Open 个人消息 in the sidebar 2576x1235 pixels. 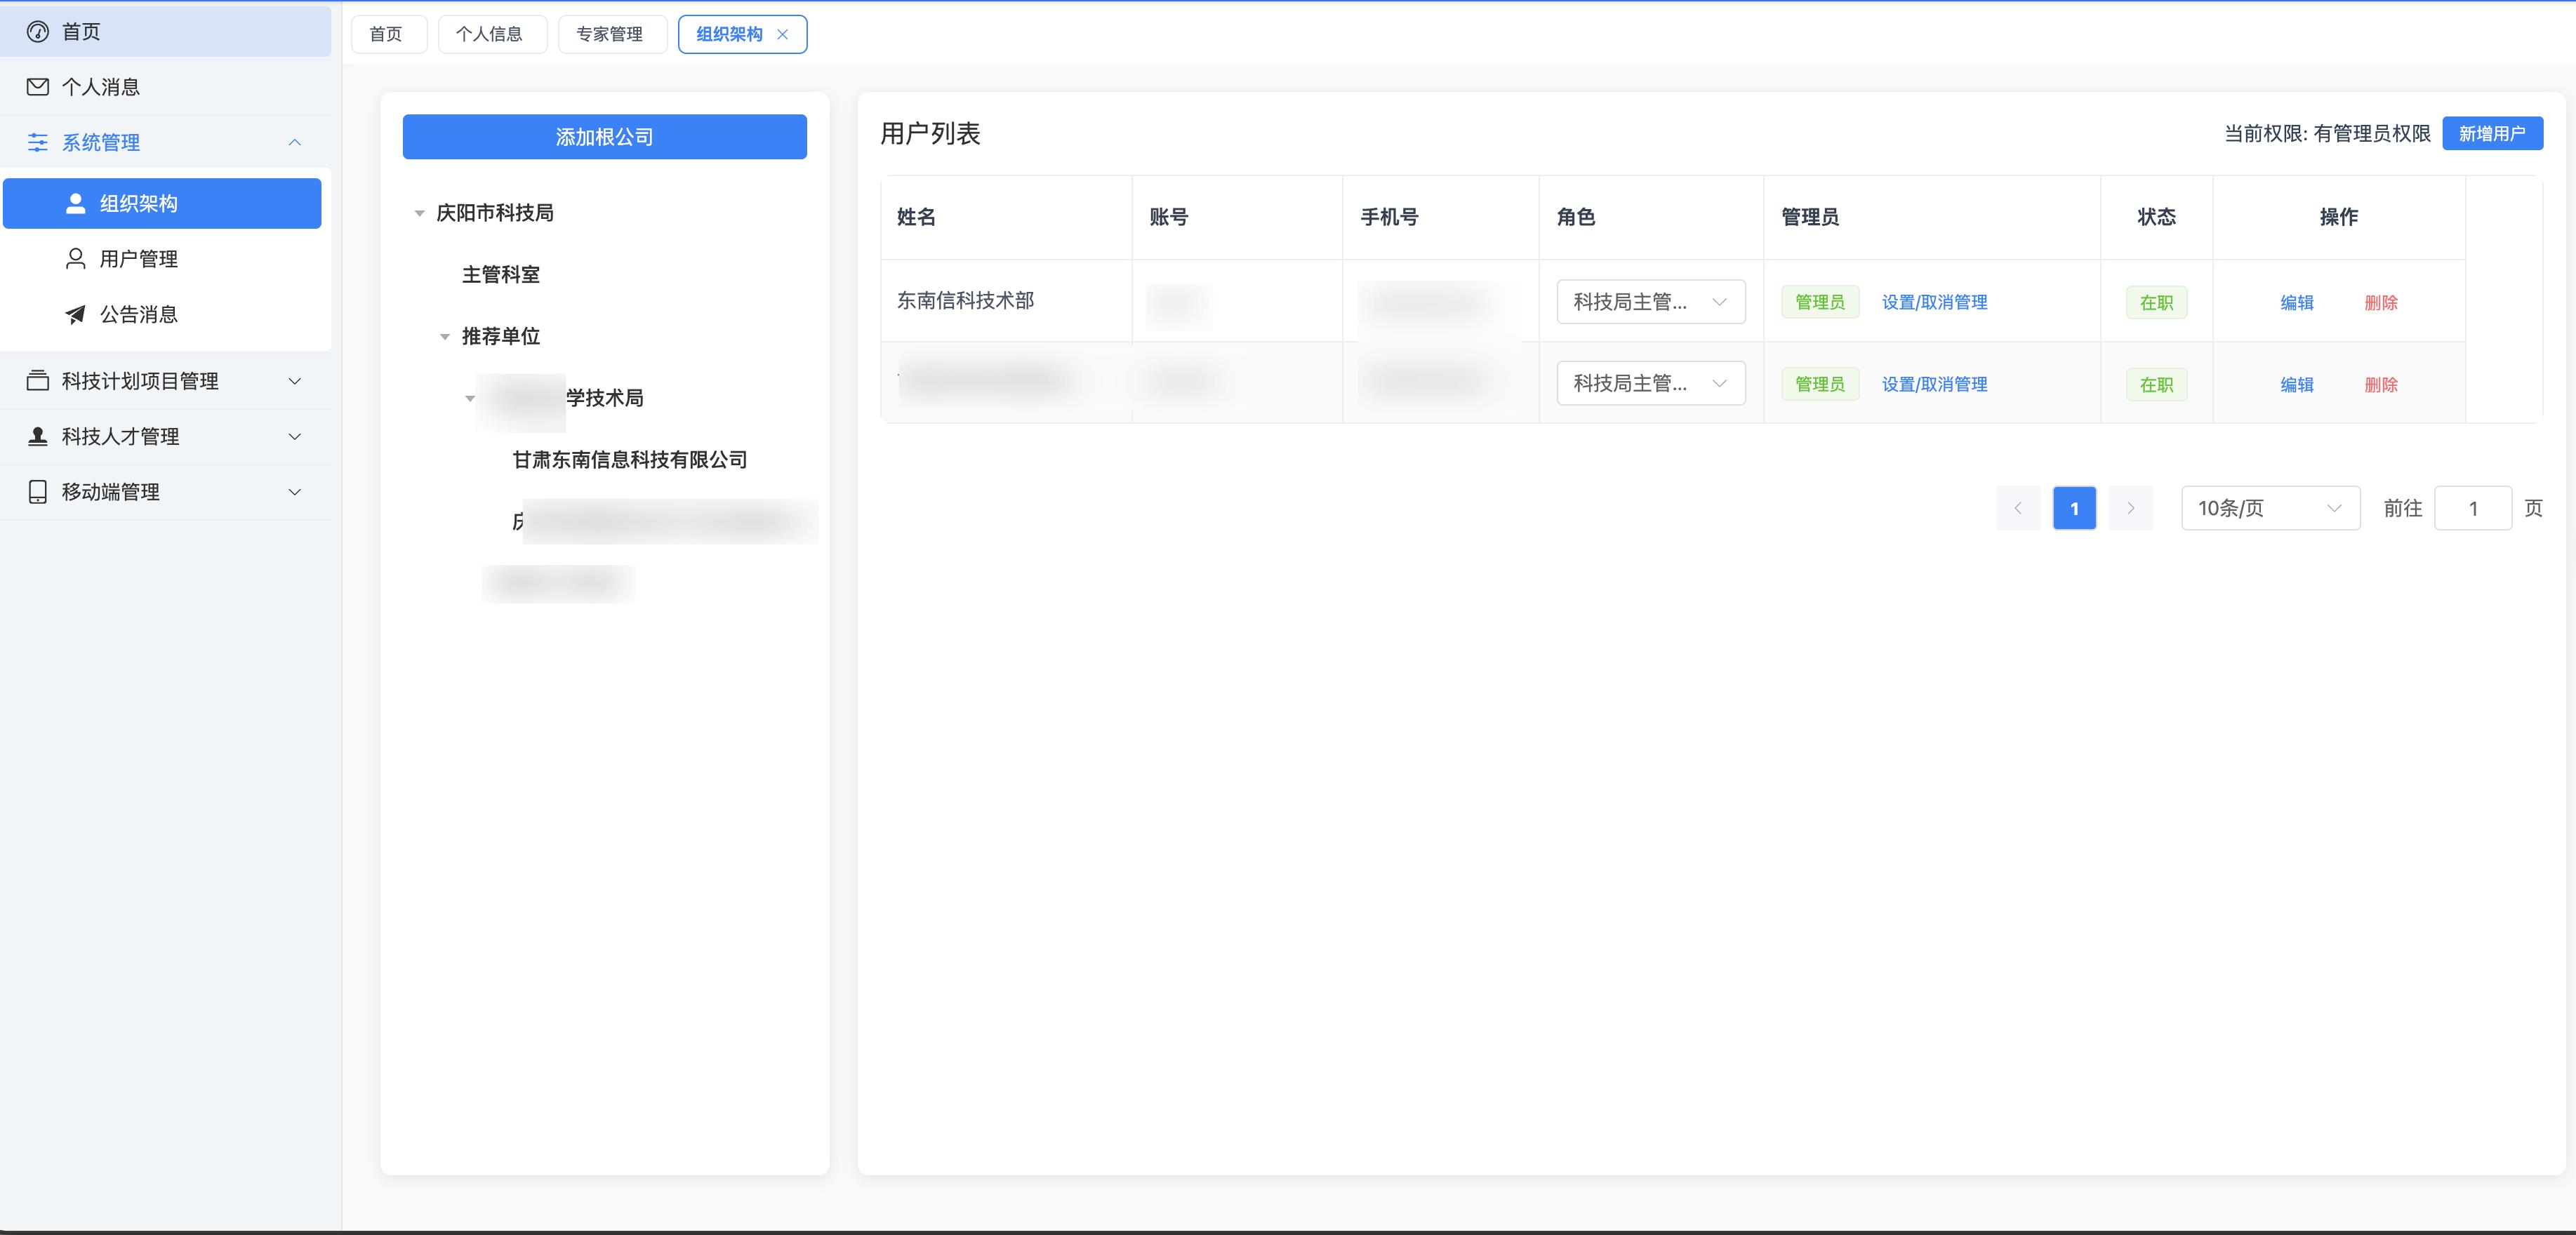click(166, 87)
